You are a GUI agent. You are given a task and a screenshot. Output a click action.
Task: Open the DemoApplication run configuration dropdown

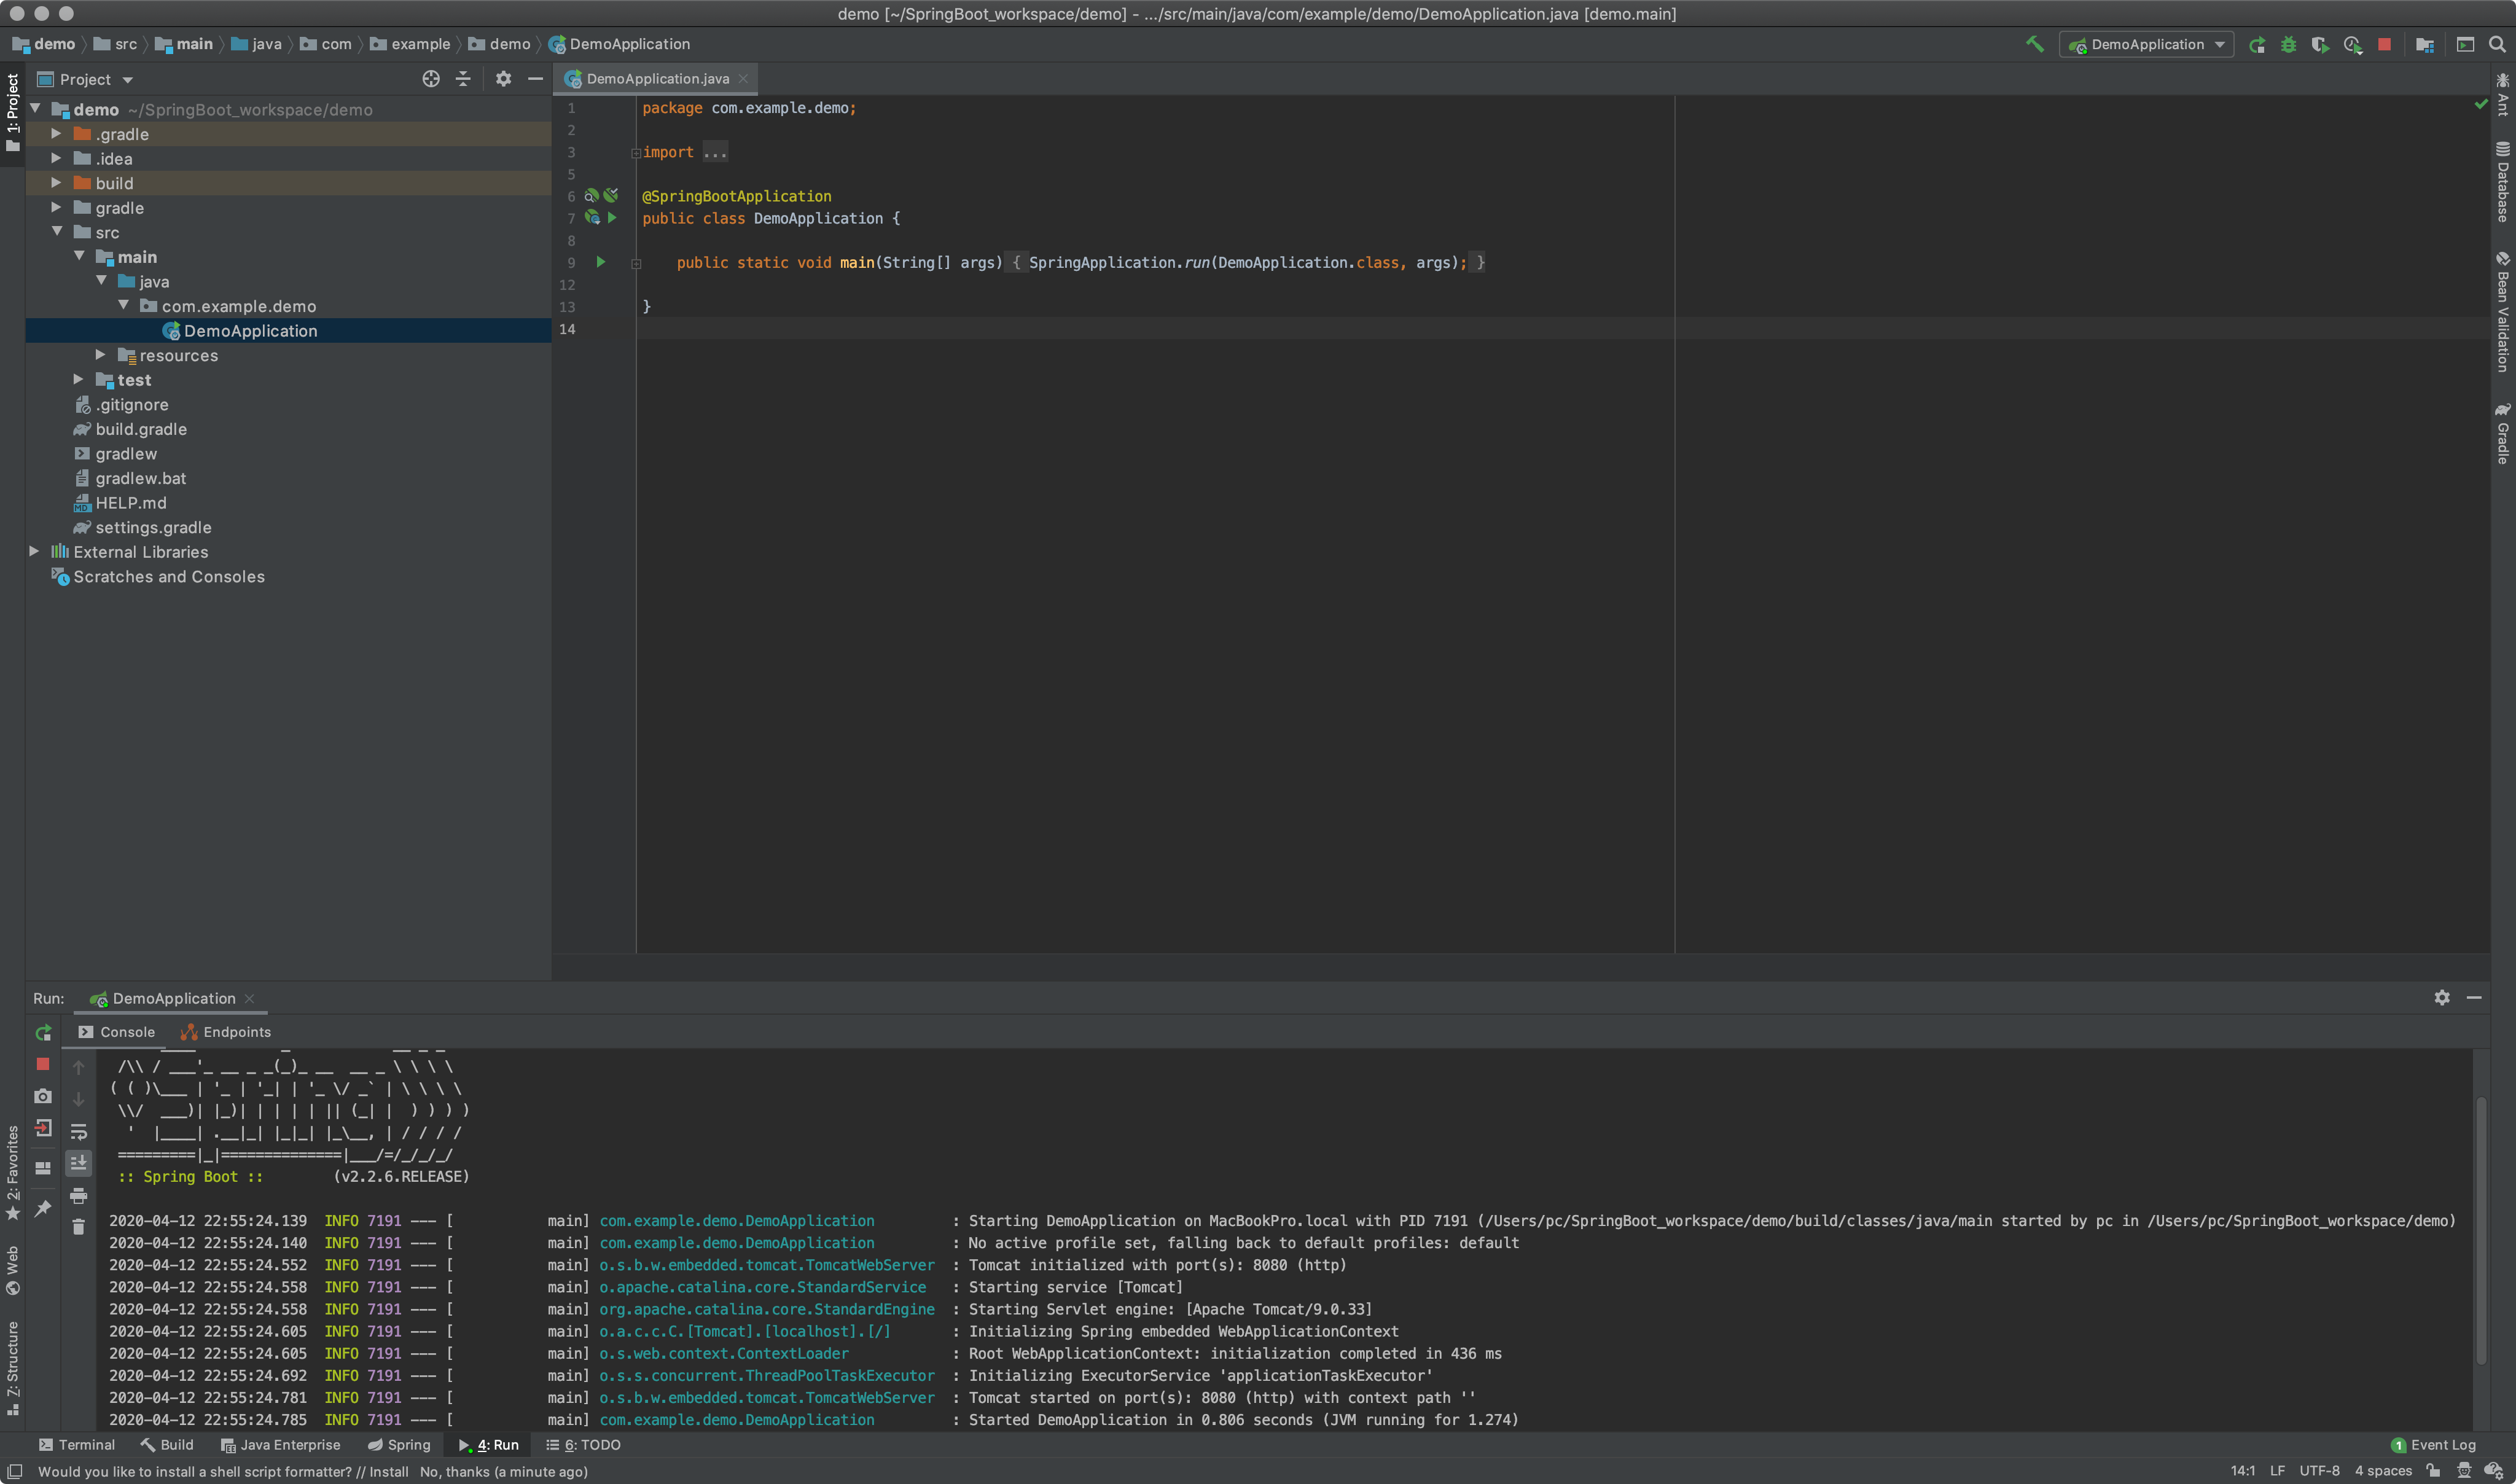pos(2146,44)
